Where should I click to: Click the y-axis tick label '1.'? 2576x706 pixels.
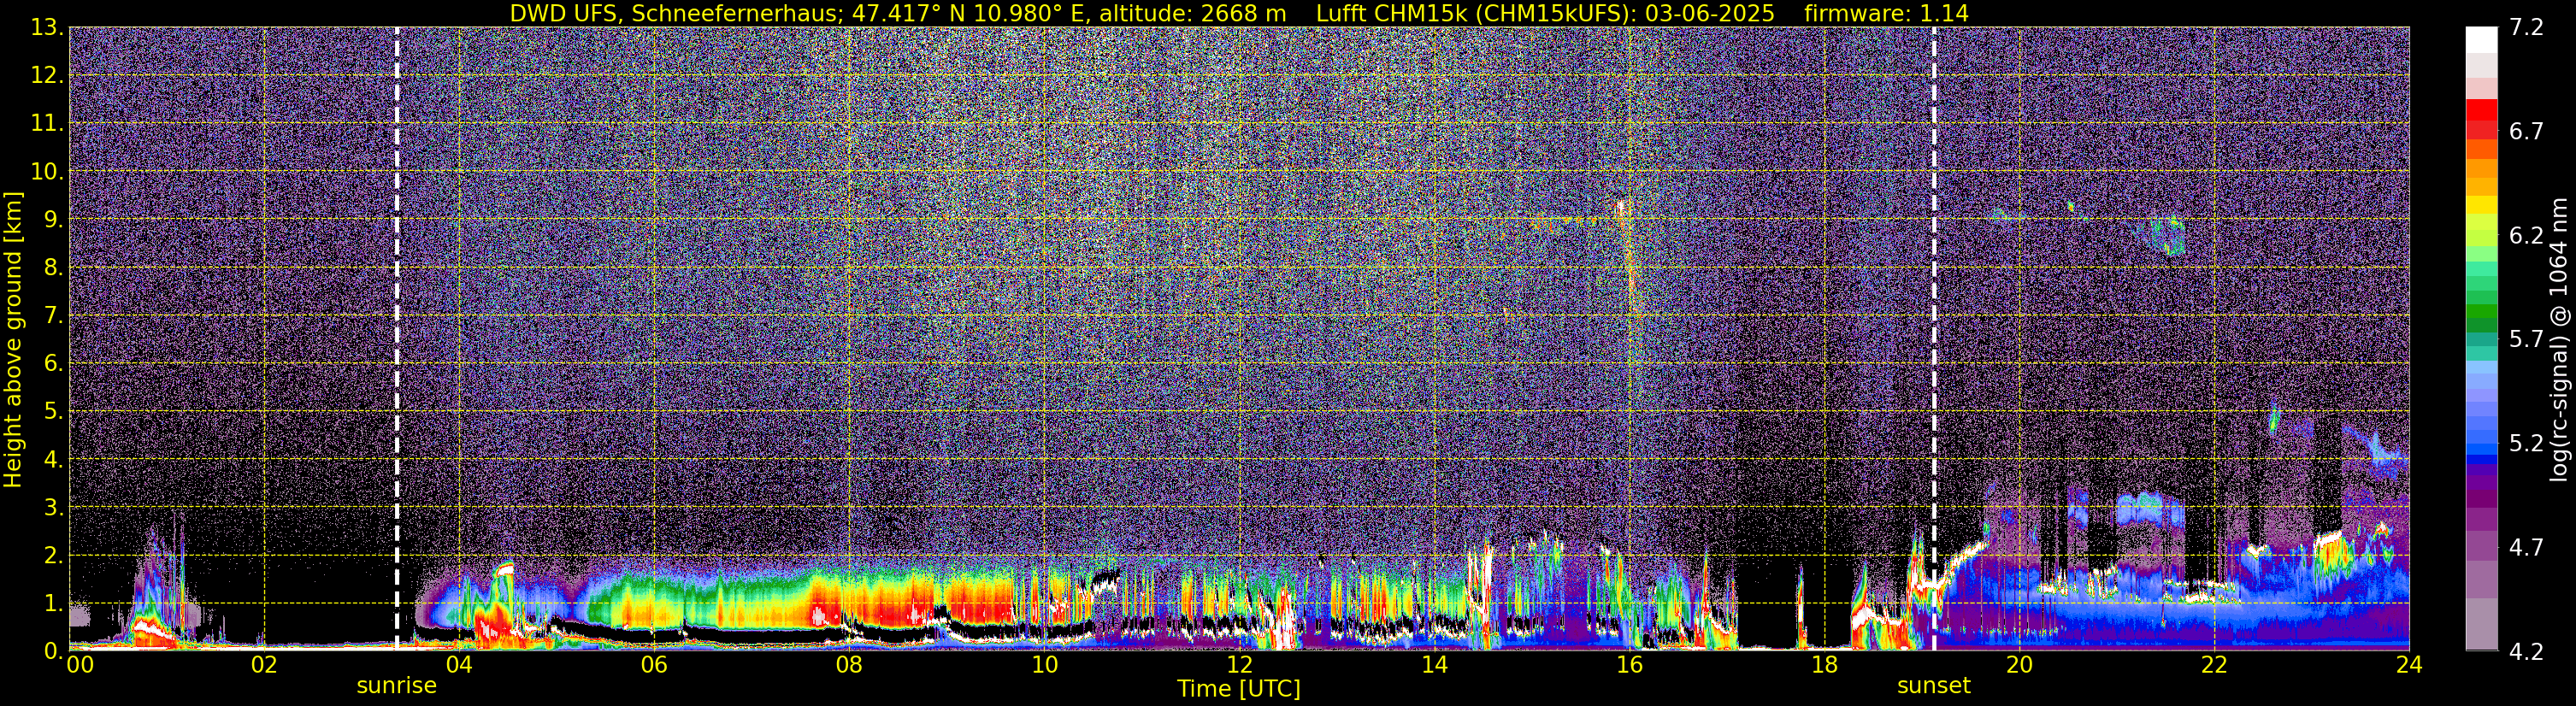pyautogui.click(x=53, y=604)
